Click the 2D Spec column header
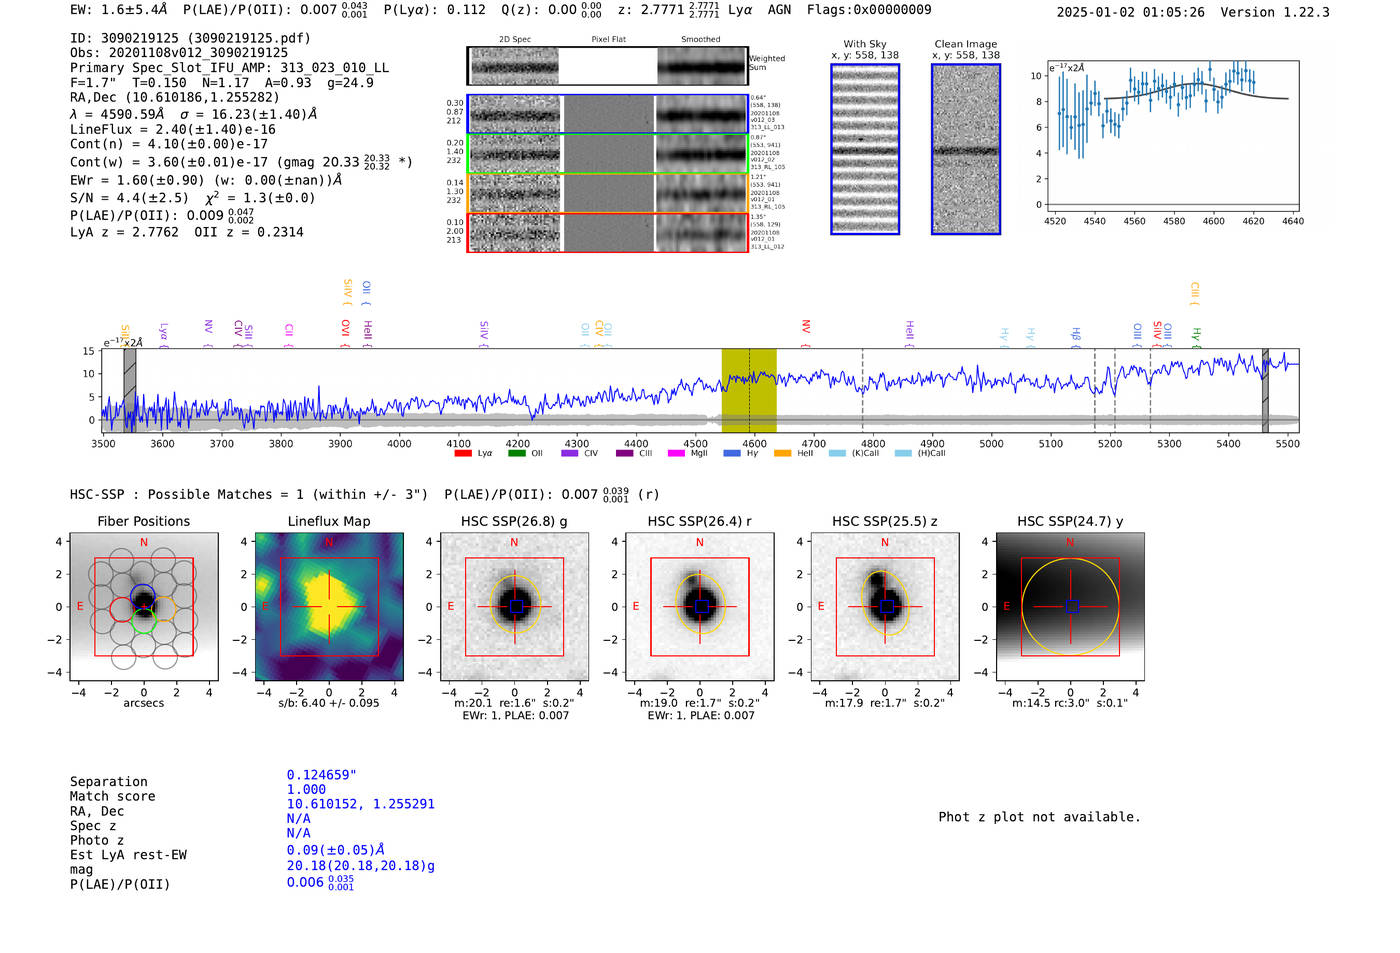This screenshot has height=953, width=1400. point(515,39)
